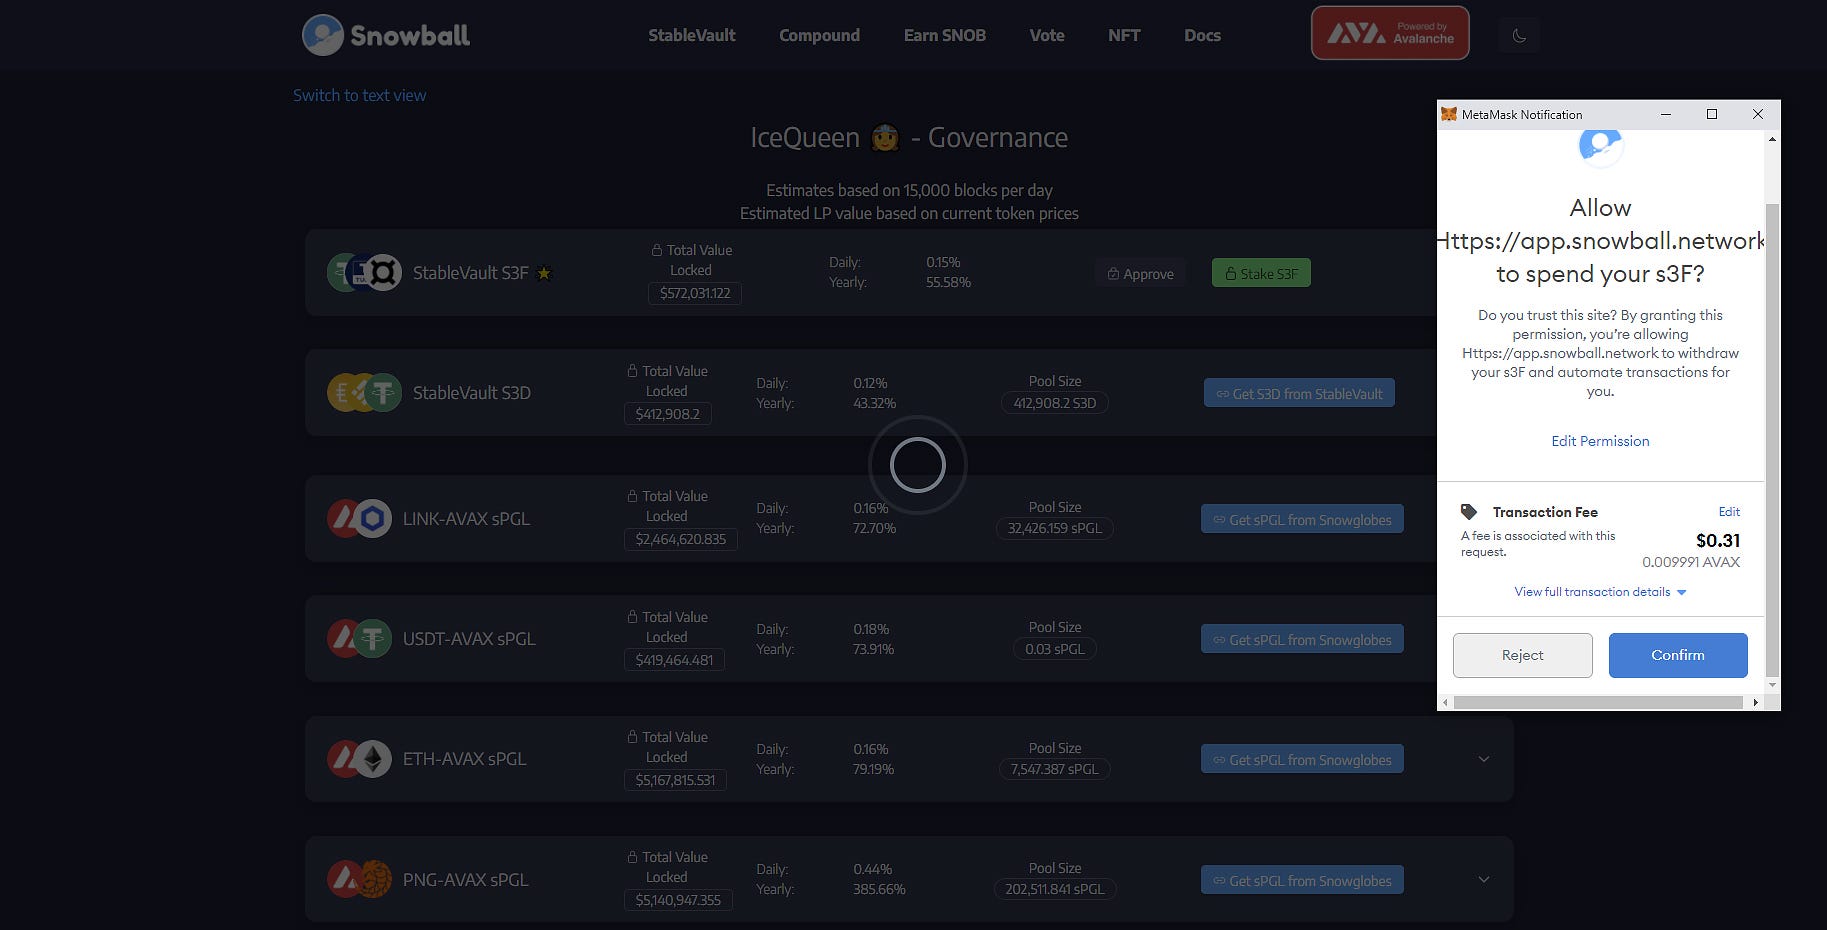
Task: Click MetaMask horizontal scrollbar left arrow
Action: (x=1445, y=702)
